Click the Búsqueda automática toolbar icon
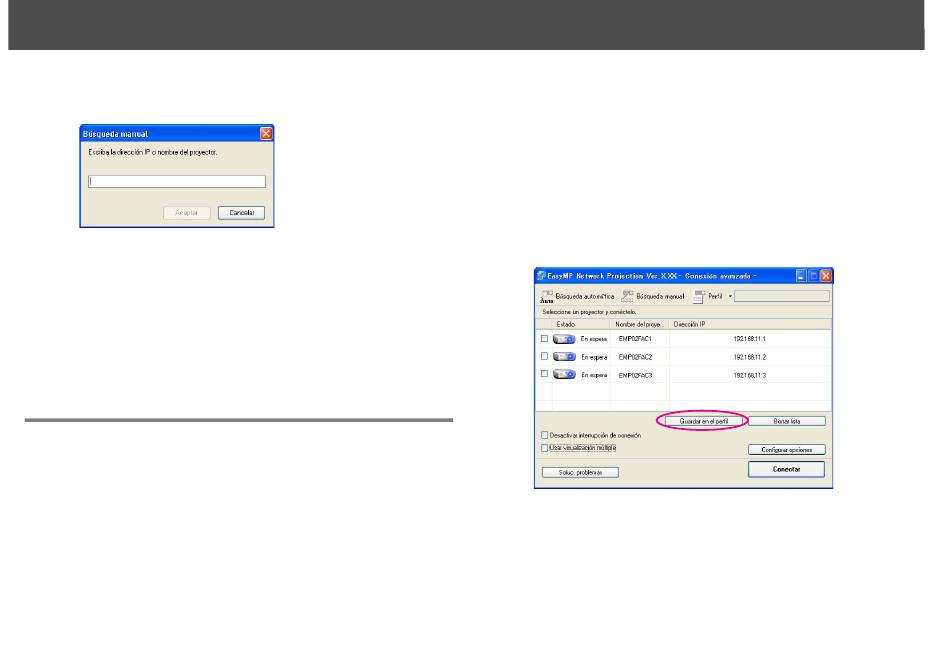Screen dimensions: 950x659 pyautogui.click(x=546, y=297)
